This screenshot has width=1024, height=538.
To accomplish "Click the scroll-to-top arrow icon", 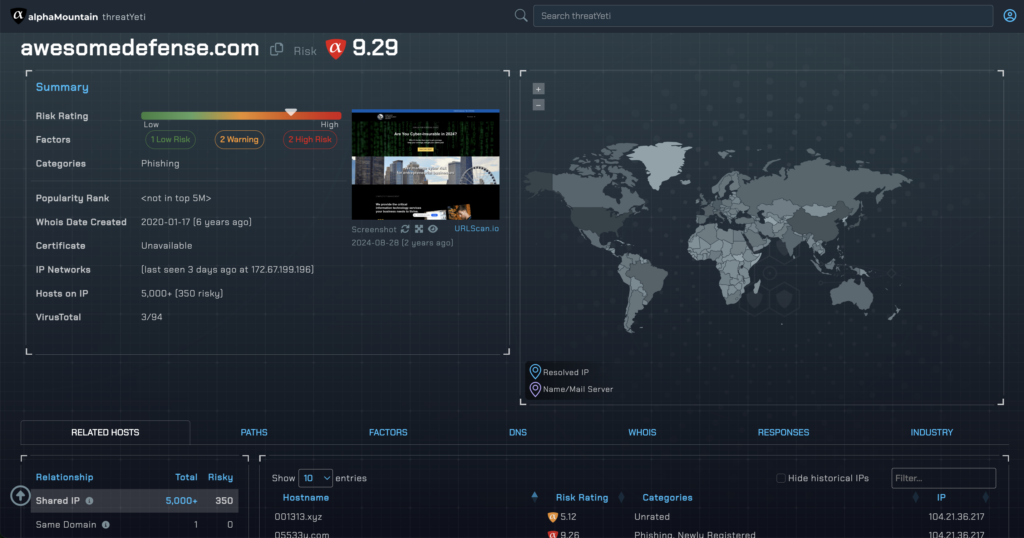I will click(x=20, y=495).
